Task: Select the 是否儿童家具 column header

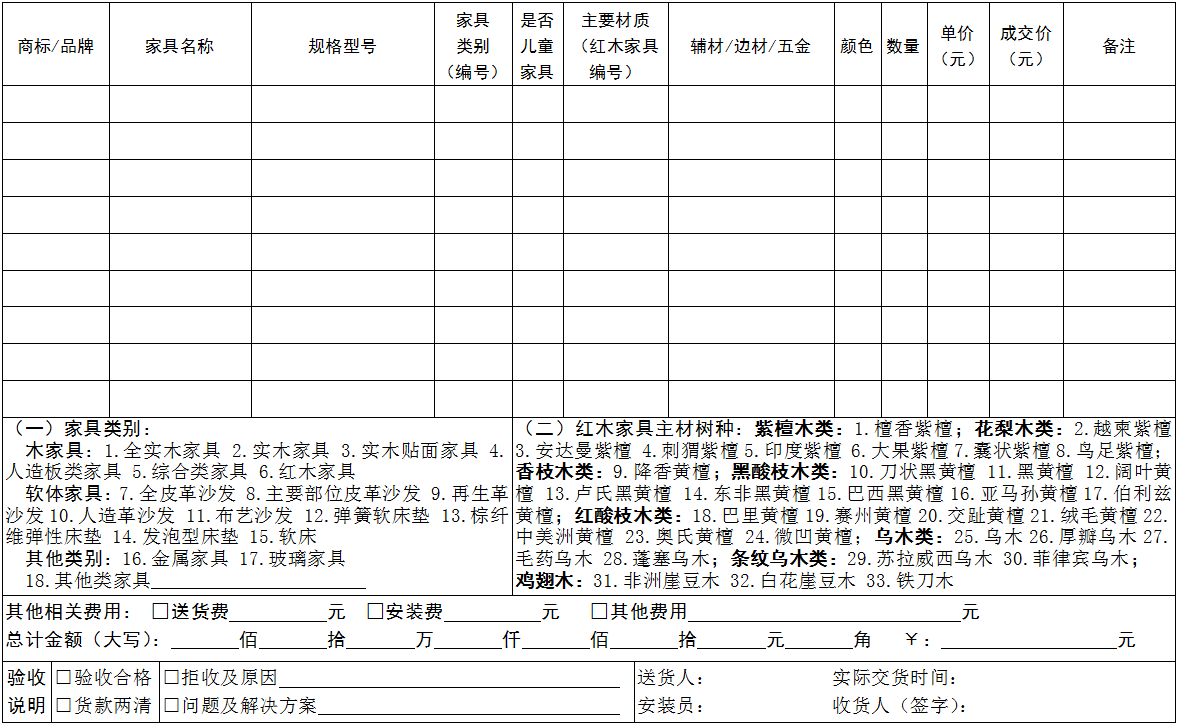Action: click(537, 46)
